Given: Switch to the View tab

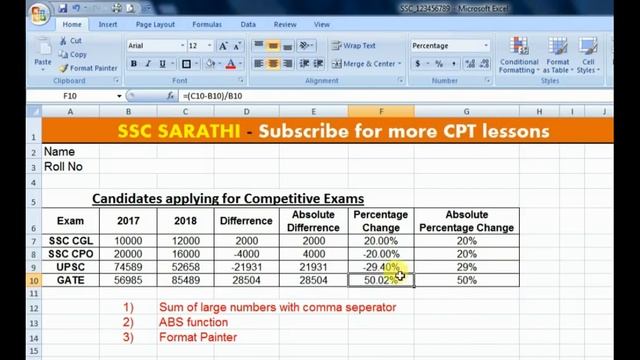Looking at the screenshot, I should 322,24.
